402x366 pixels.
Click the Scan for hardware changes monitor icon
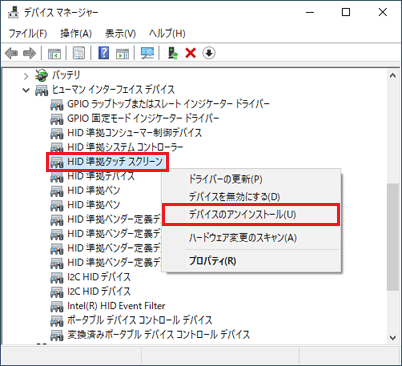[147, 53]
